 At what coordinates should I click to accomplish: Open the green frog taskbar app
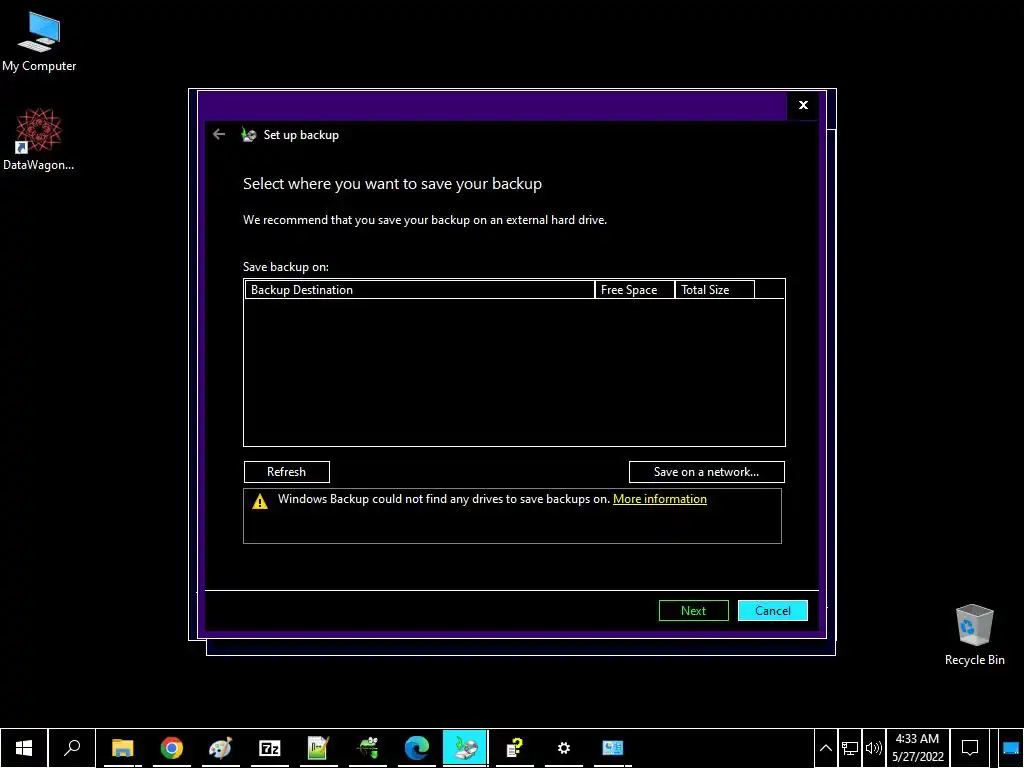(x=368, y=748)
